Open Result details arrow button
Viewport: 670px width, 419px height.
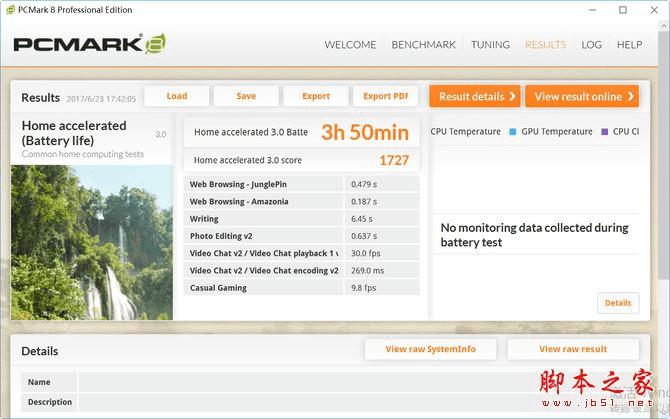475,96
